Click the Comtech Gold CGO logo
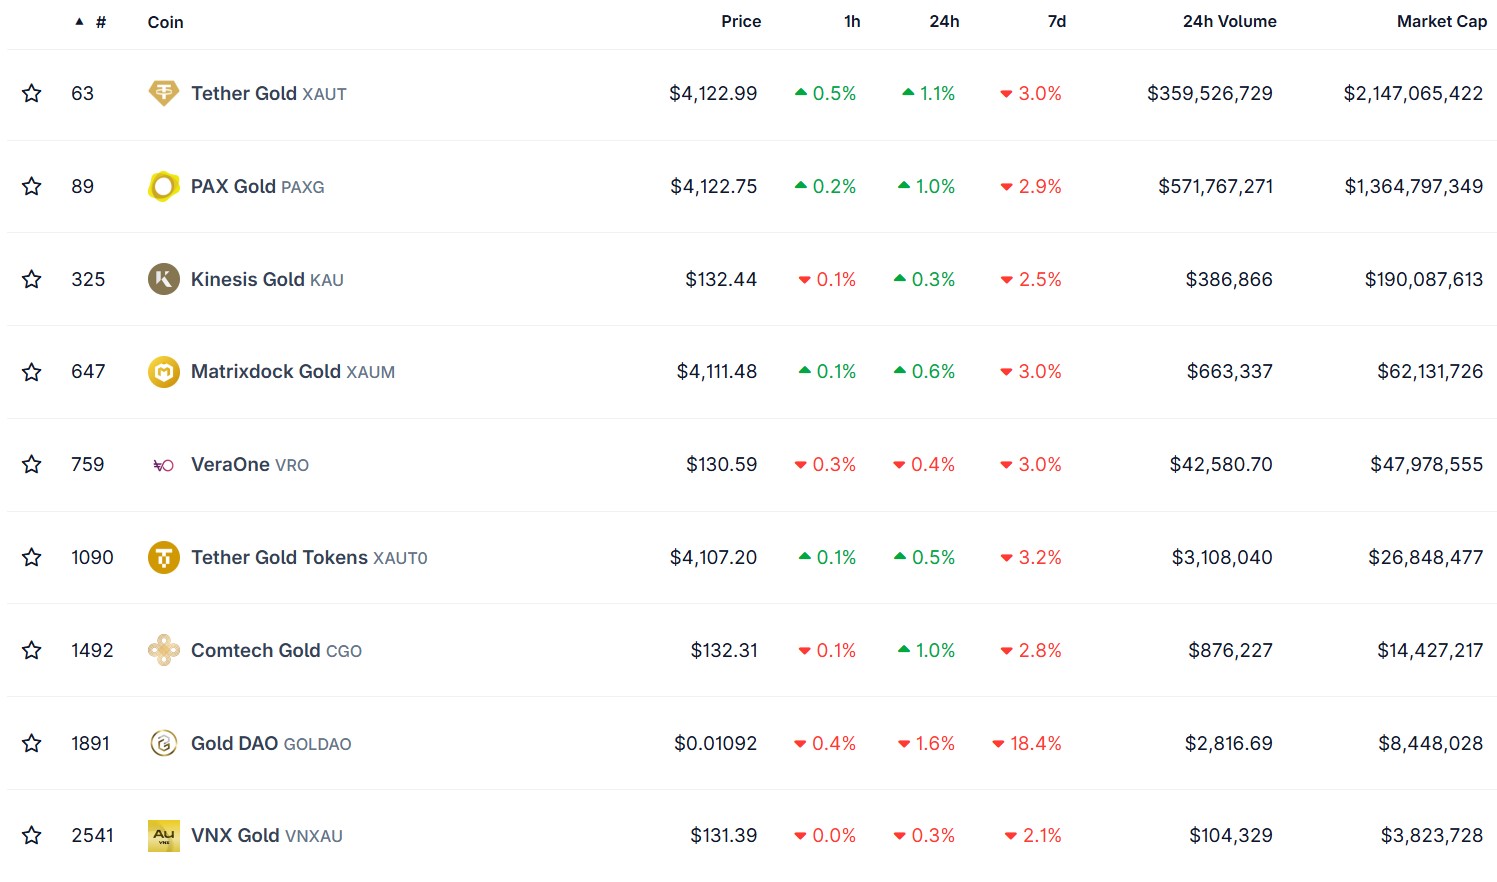The image size is (1497, 882). (163, 650)
